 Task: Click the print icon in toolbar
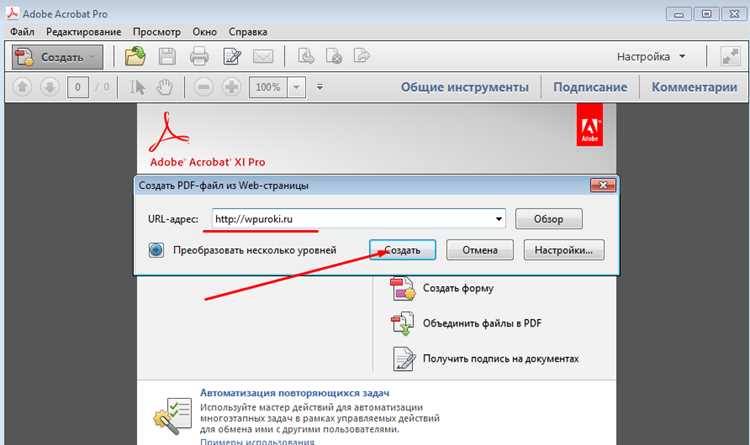click(x=199, y=56)
